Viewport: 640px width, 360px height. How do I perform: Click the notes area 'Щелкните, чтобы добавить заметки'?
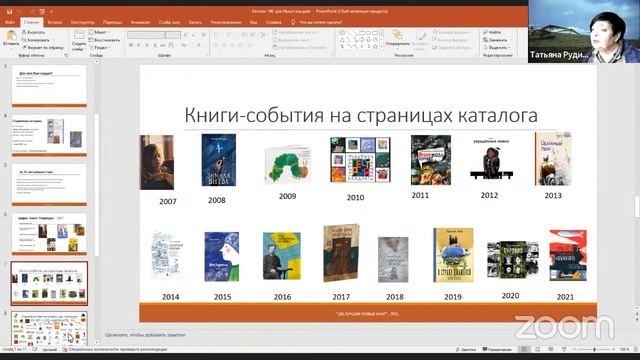pyautogui.click(x=145, y=335)
